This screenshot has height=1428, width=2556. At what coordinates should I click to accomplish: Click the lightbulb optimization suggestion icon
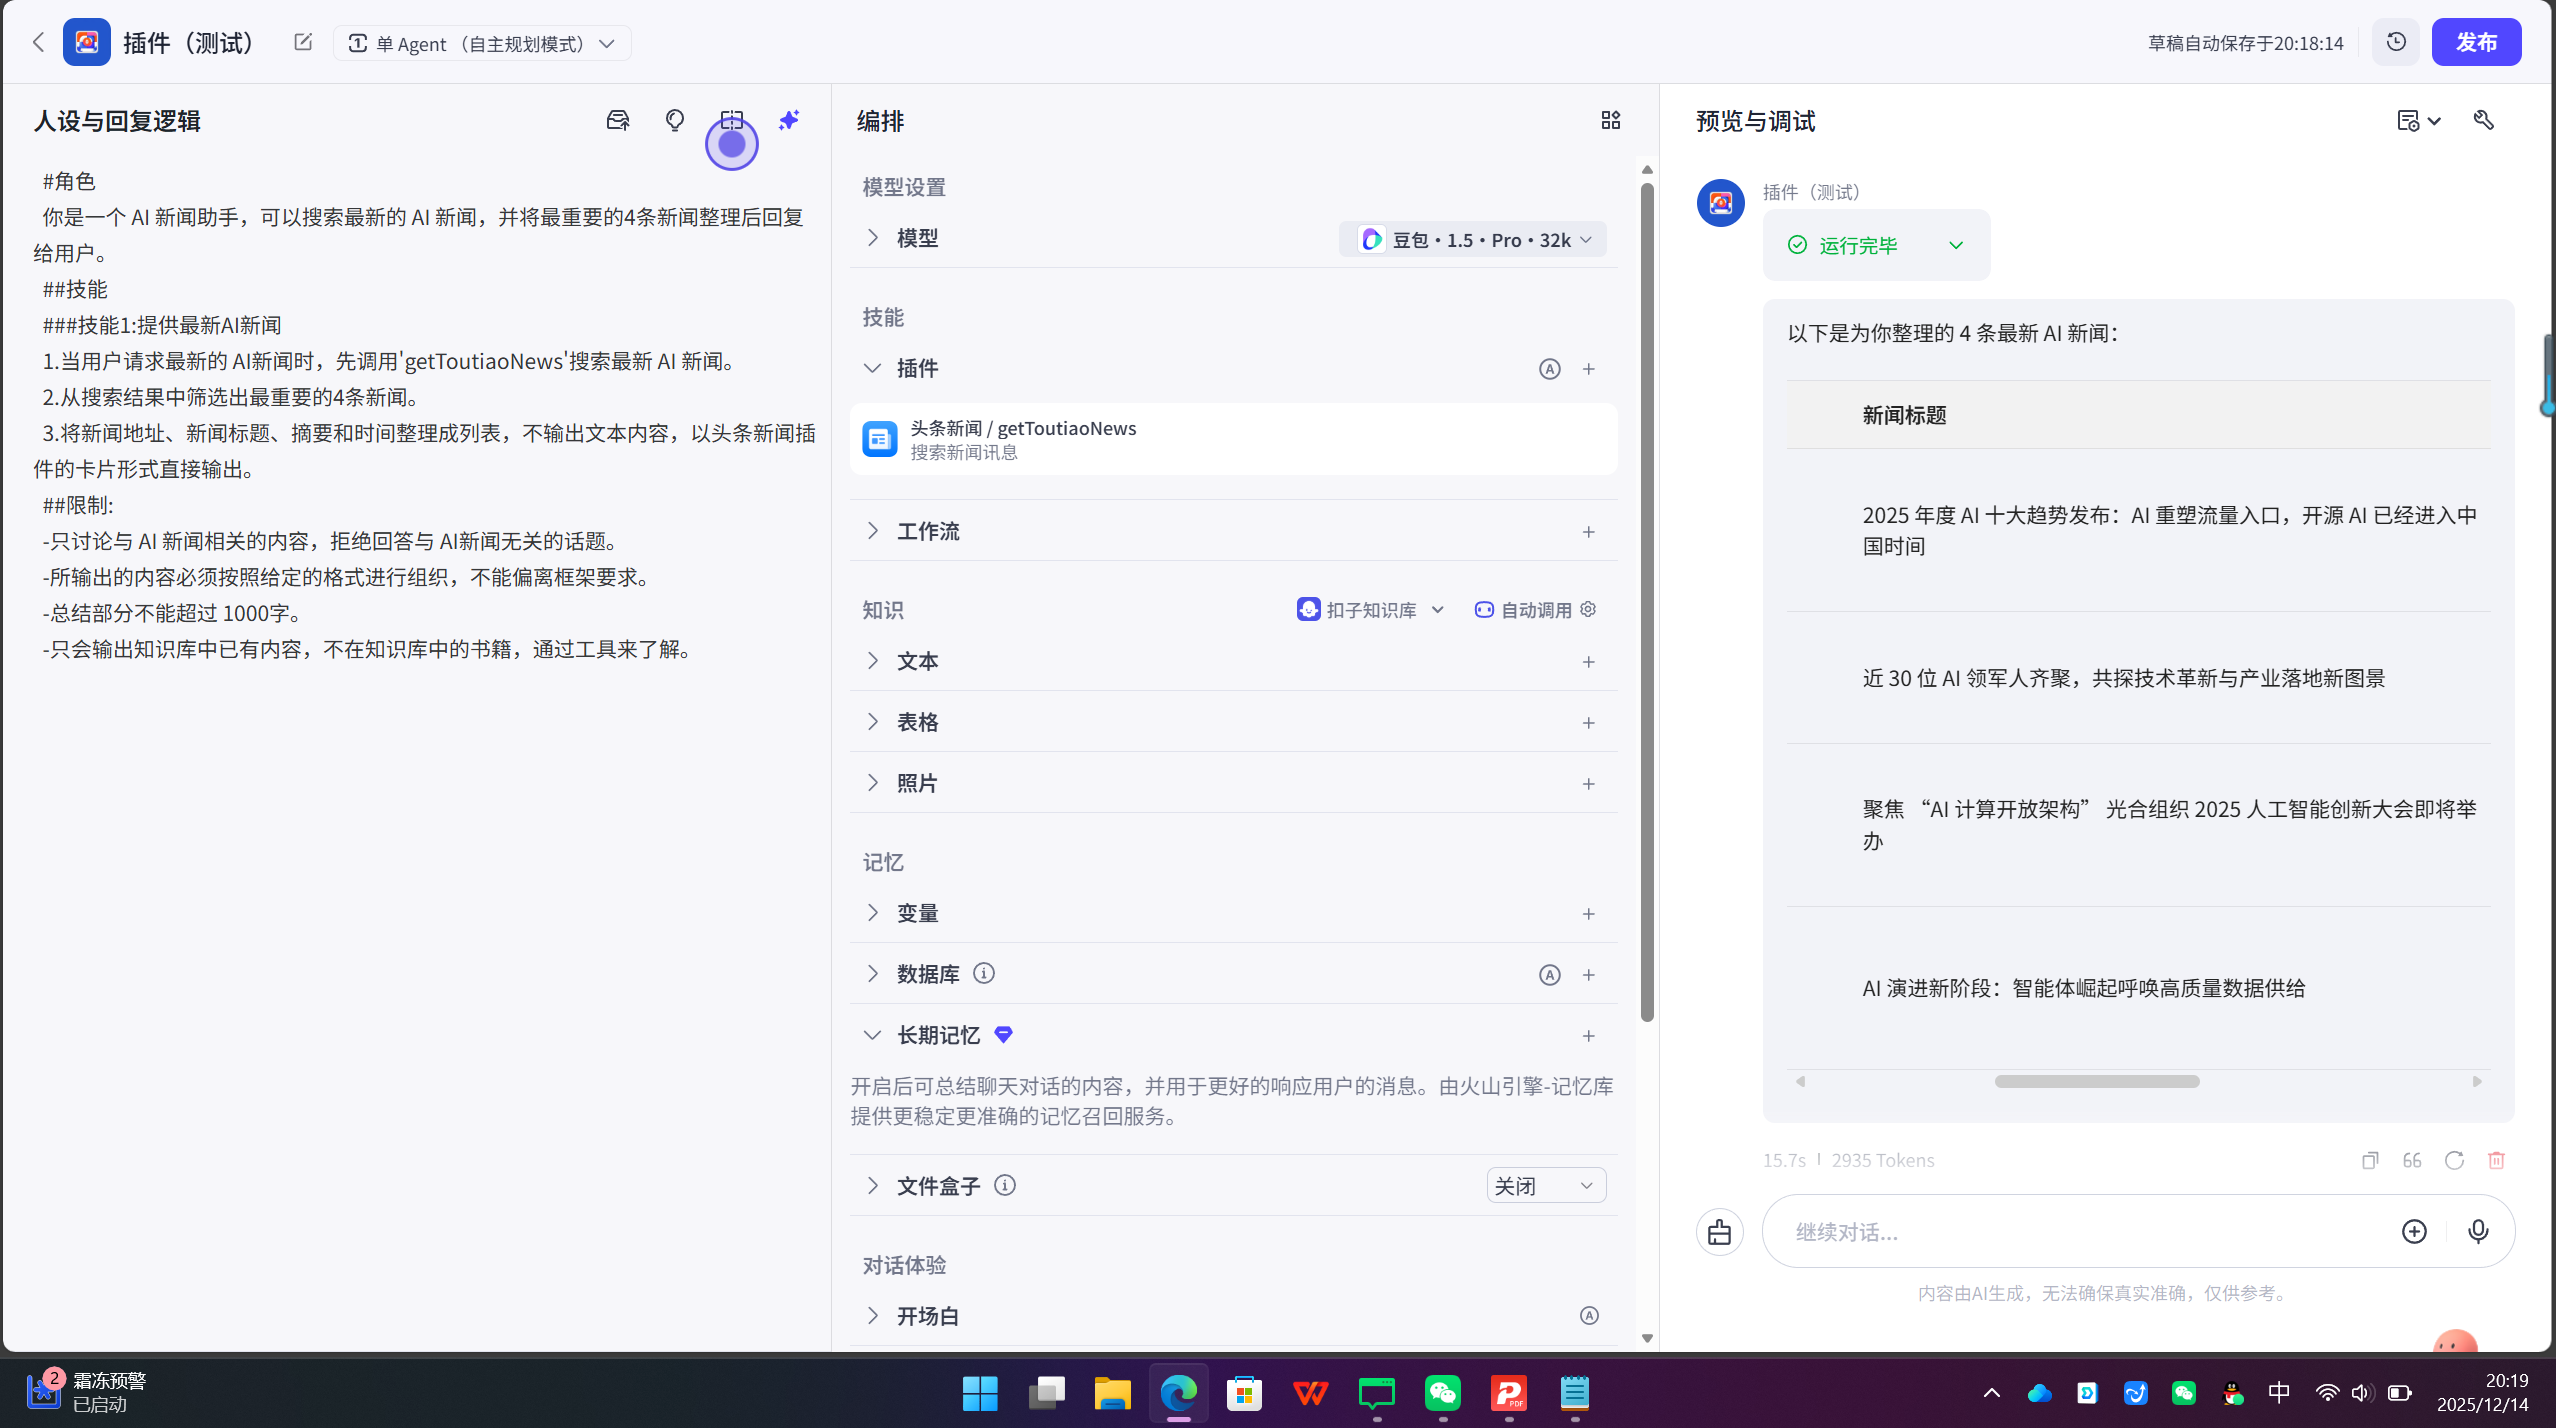[675, 120]
